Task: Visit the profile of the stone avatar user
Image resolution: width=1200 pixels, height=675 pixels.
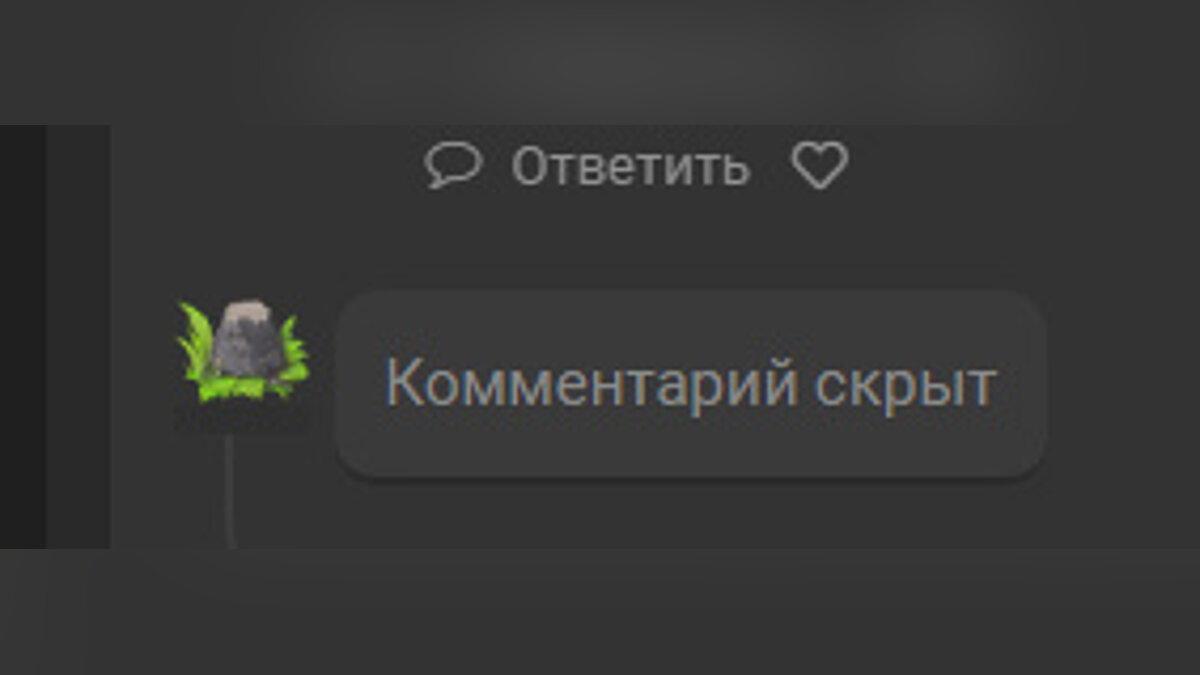Action: point(243,353)
